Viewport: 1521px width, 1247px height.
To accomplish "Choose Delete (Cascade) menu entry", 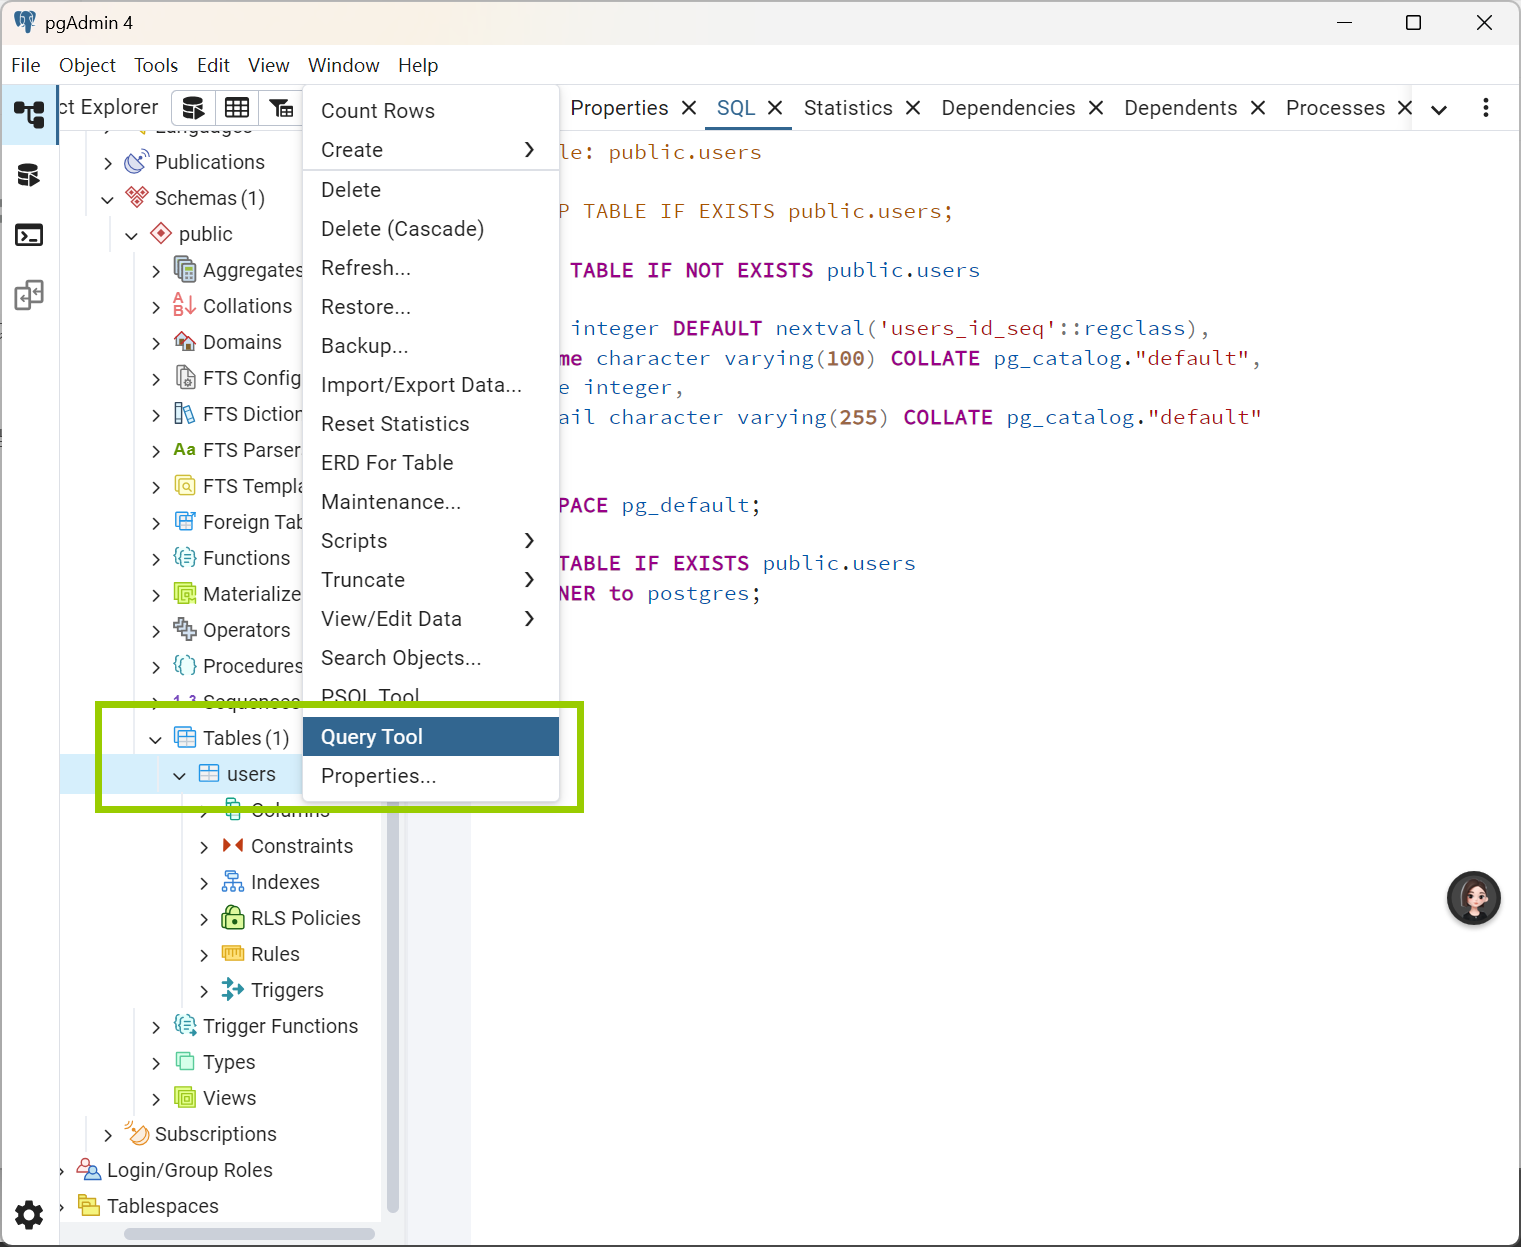I will 431,229.
